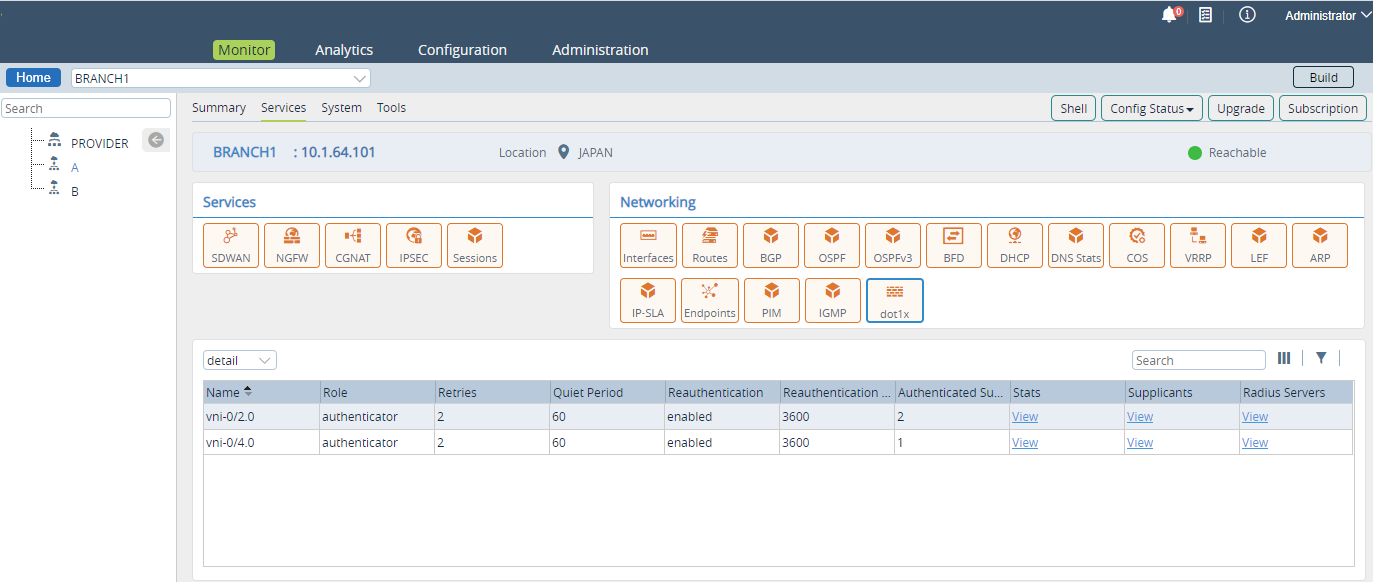Open the column chooser icon
The height and width of the screenshot is (582, 1373).
pyautogui.click(x=1284, y=359)
